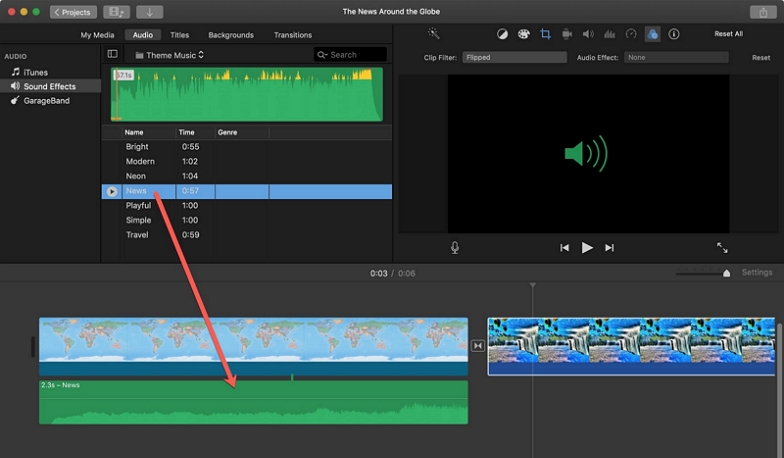Click the viewer preview area
The width and height of the screenshot is (784, 458).
[x=588, y=154]
